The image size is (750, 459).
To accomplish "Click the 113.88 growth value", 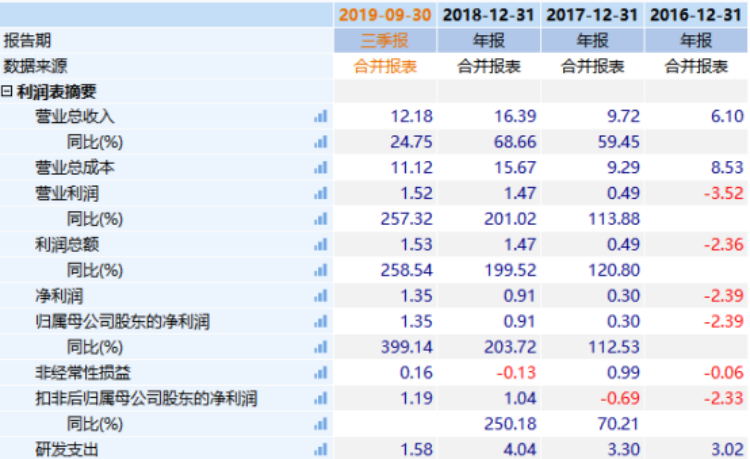I will point(614,219).
